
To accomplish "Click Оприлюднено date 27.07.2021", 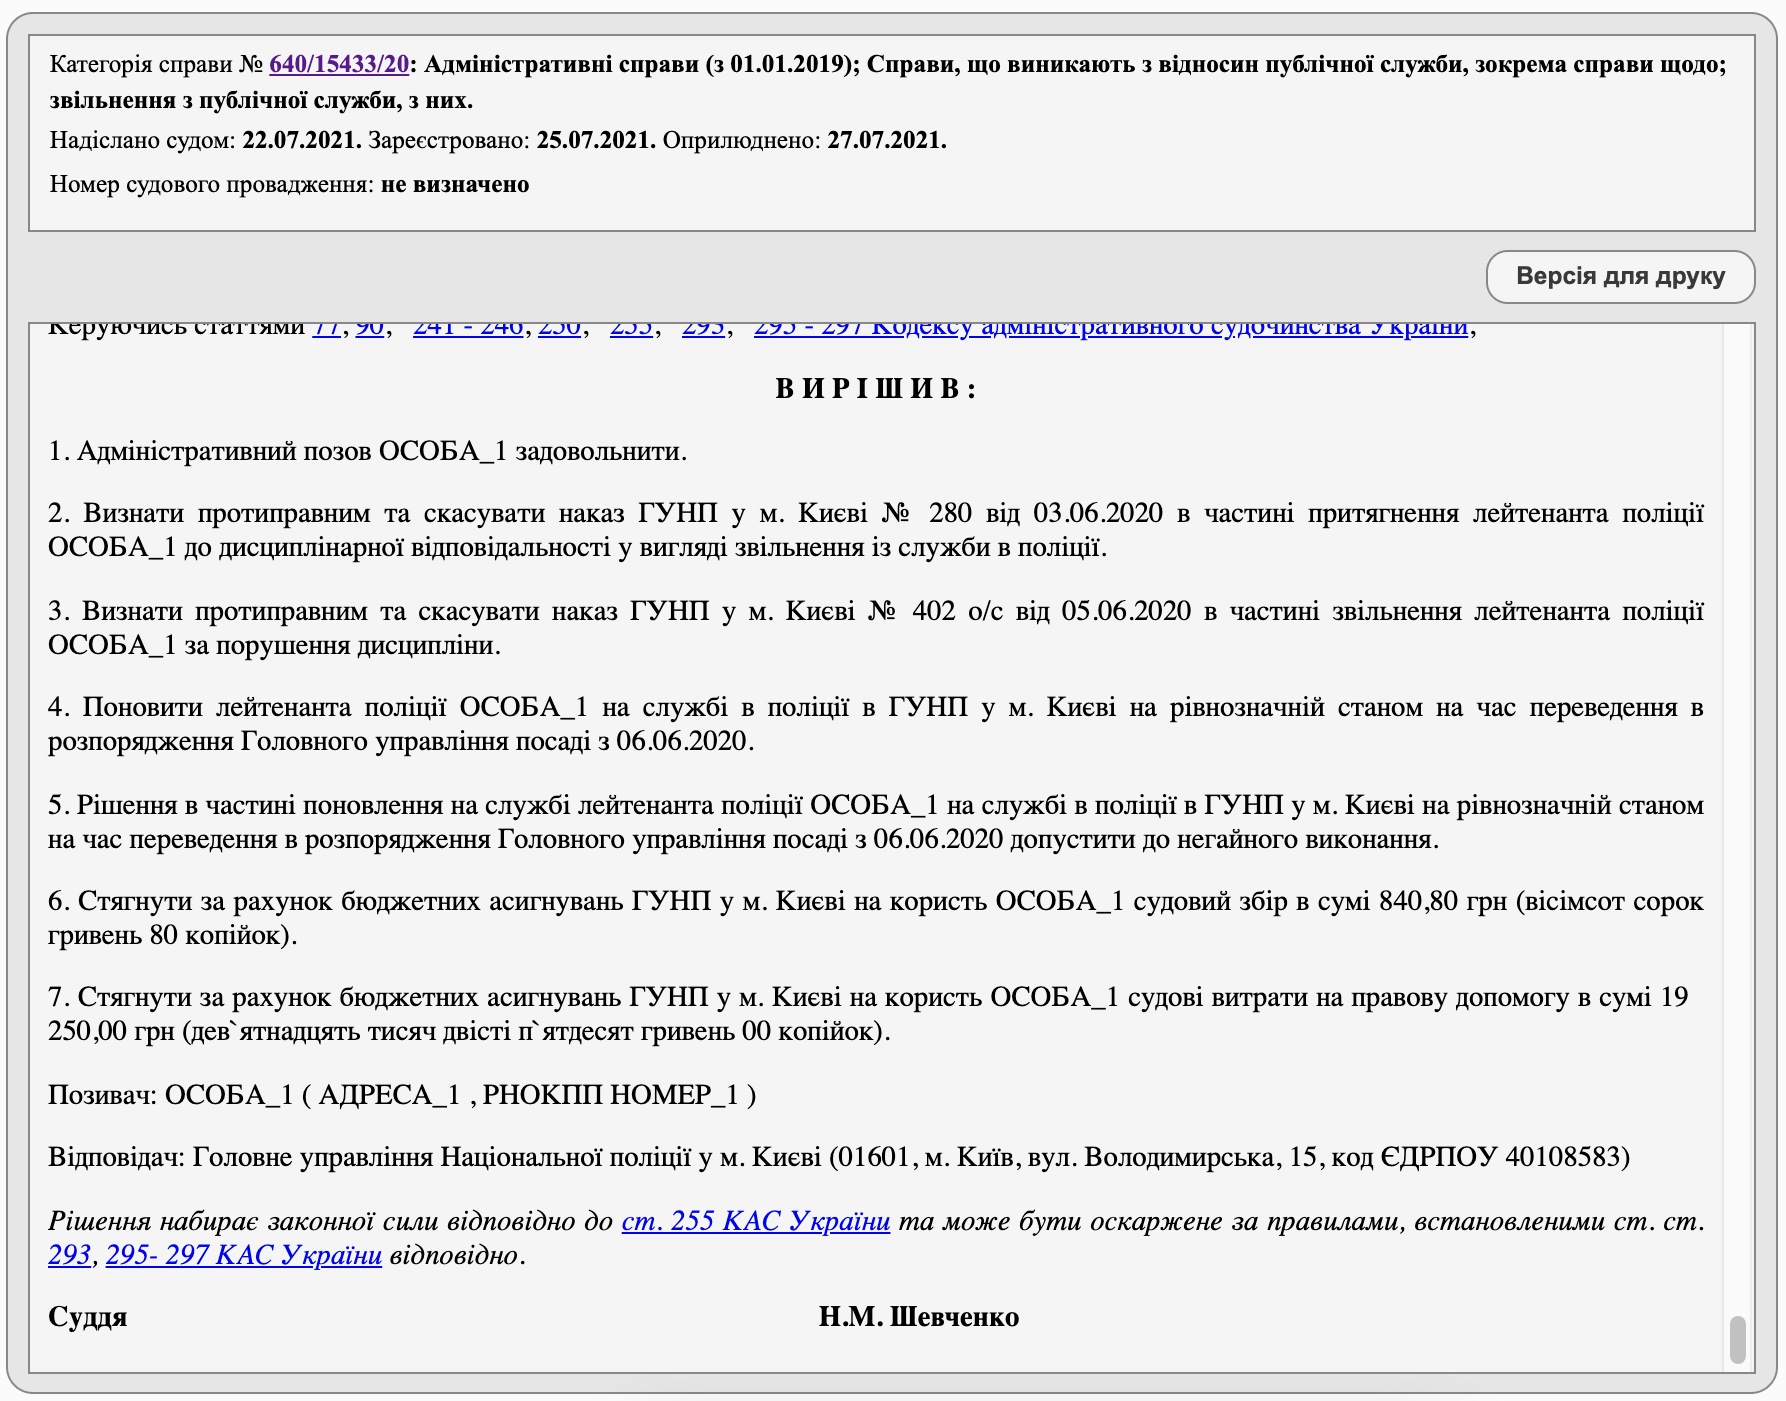I will pyautogui.click(x=887, y=140).
